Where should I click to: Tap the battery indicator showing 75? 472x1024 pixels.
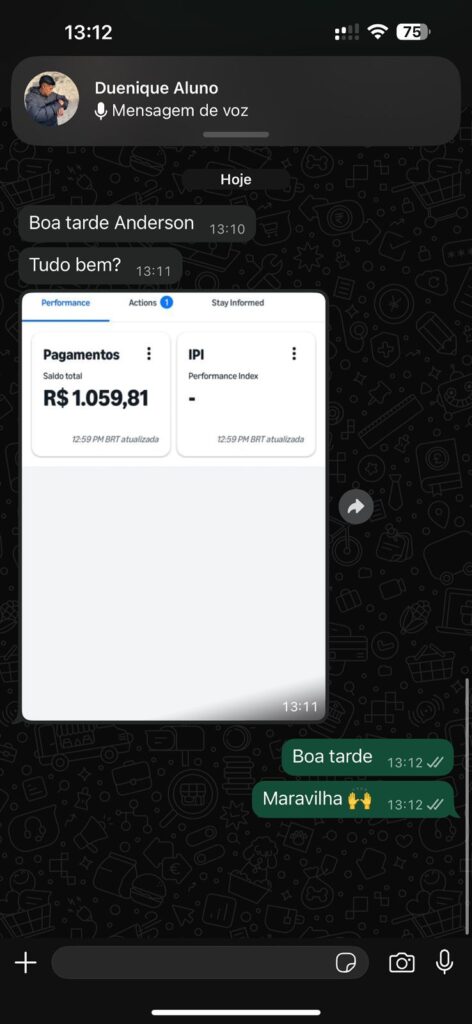pos(413,32)
